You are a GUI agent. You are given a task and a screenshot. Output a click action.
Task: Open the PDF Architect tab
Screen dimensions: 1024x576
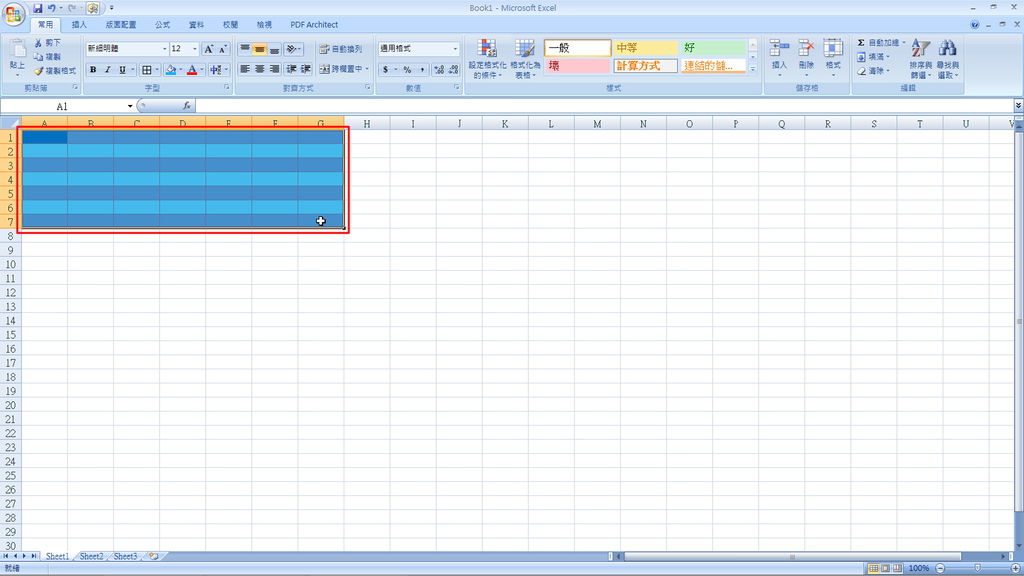[x=314, y=25]
